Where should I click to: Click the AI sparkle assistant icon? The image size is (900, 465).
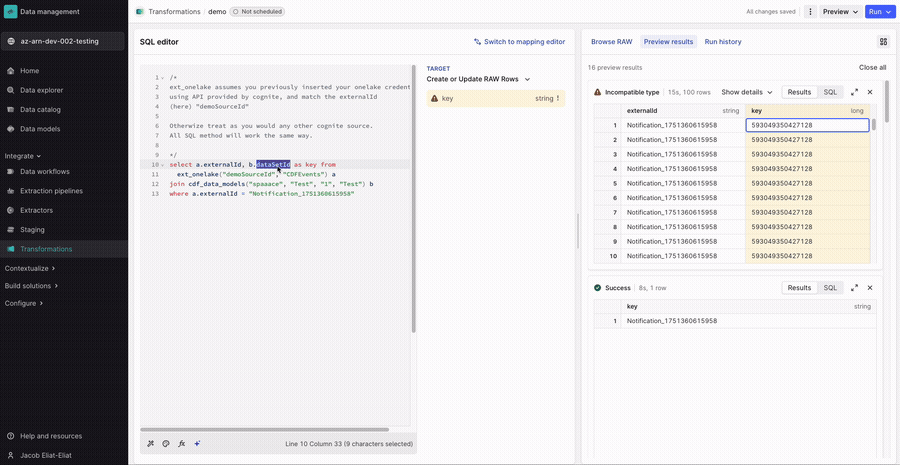click(197, 444)
